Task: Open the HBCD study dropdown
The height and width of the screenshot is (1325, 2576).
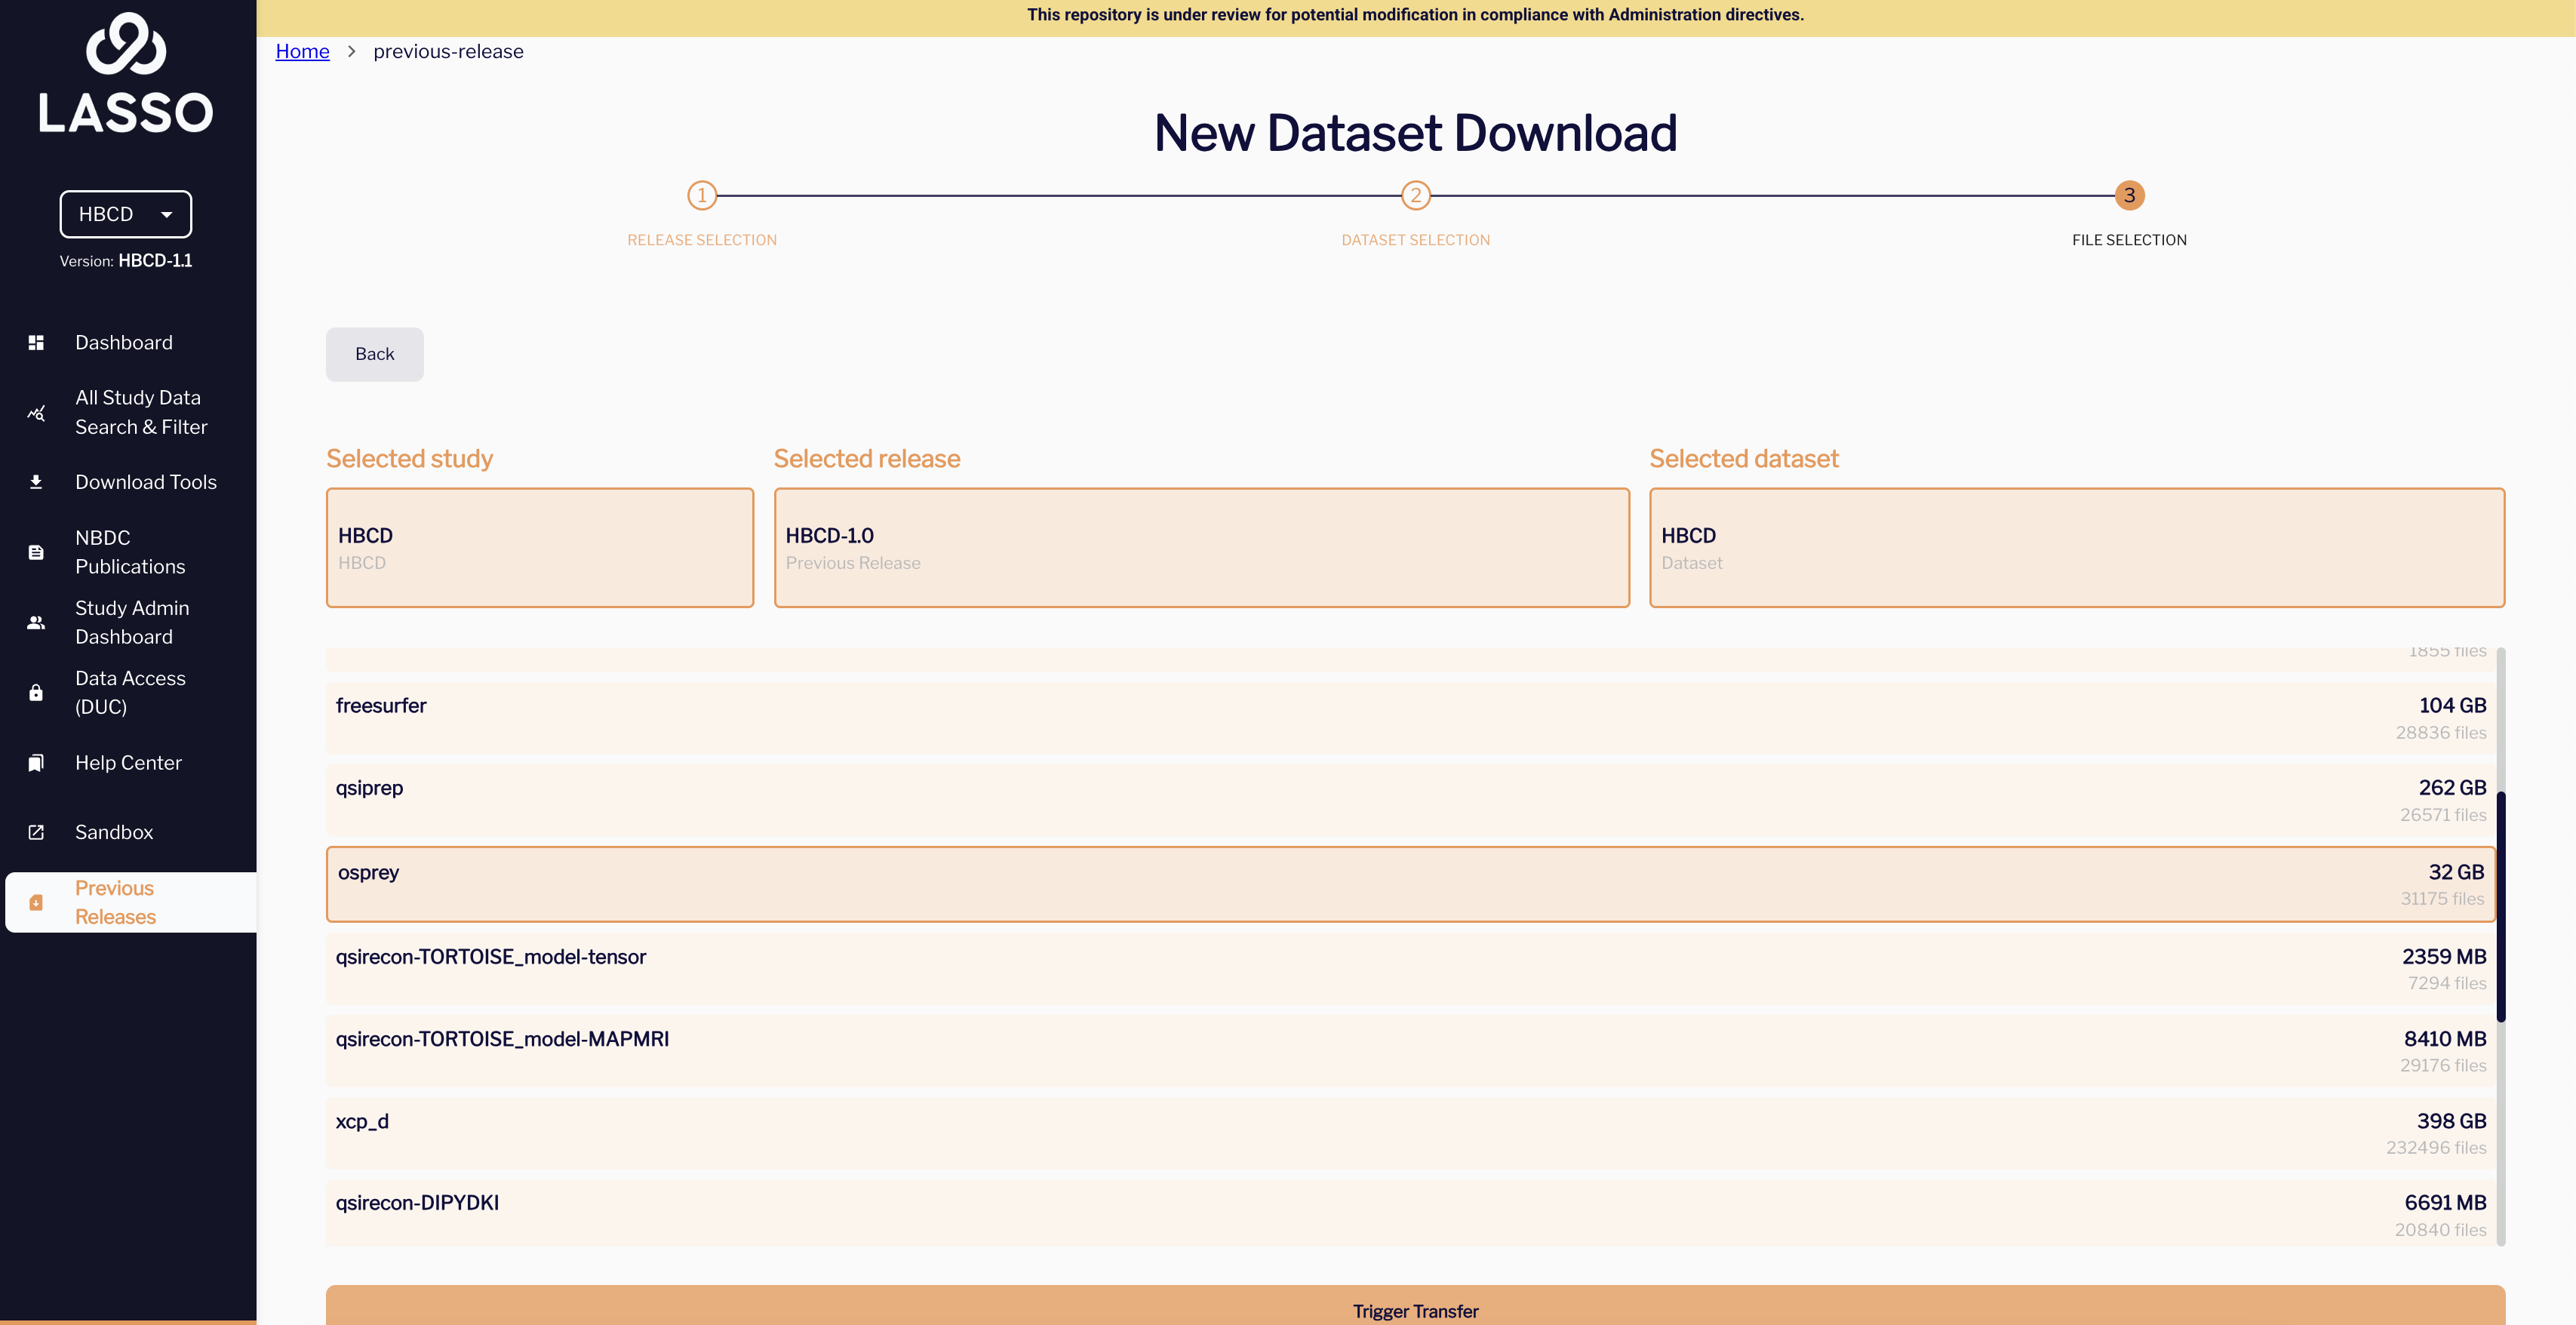Action: click(126, 214)
